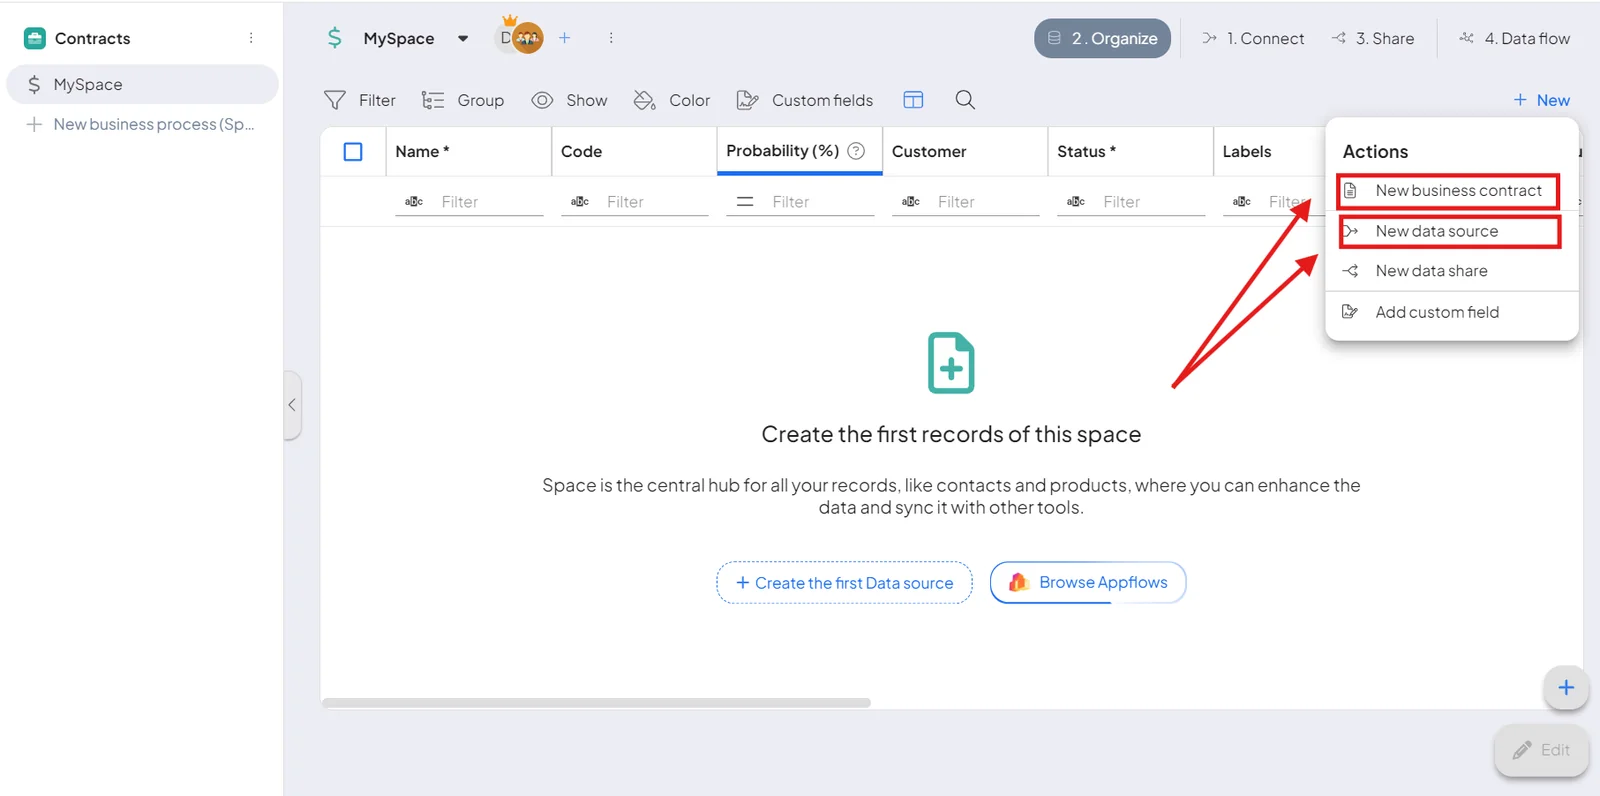Switch to the 3. Share tab

[x=1373, y=38]
